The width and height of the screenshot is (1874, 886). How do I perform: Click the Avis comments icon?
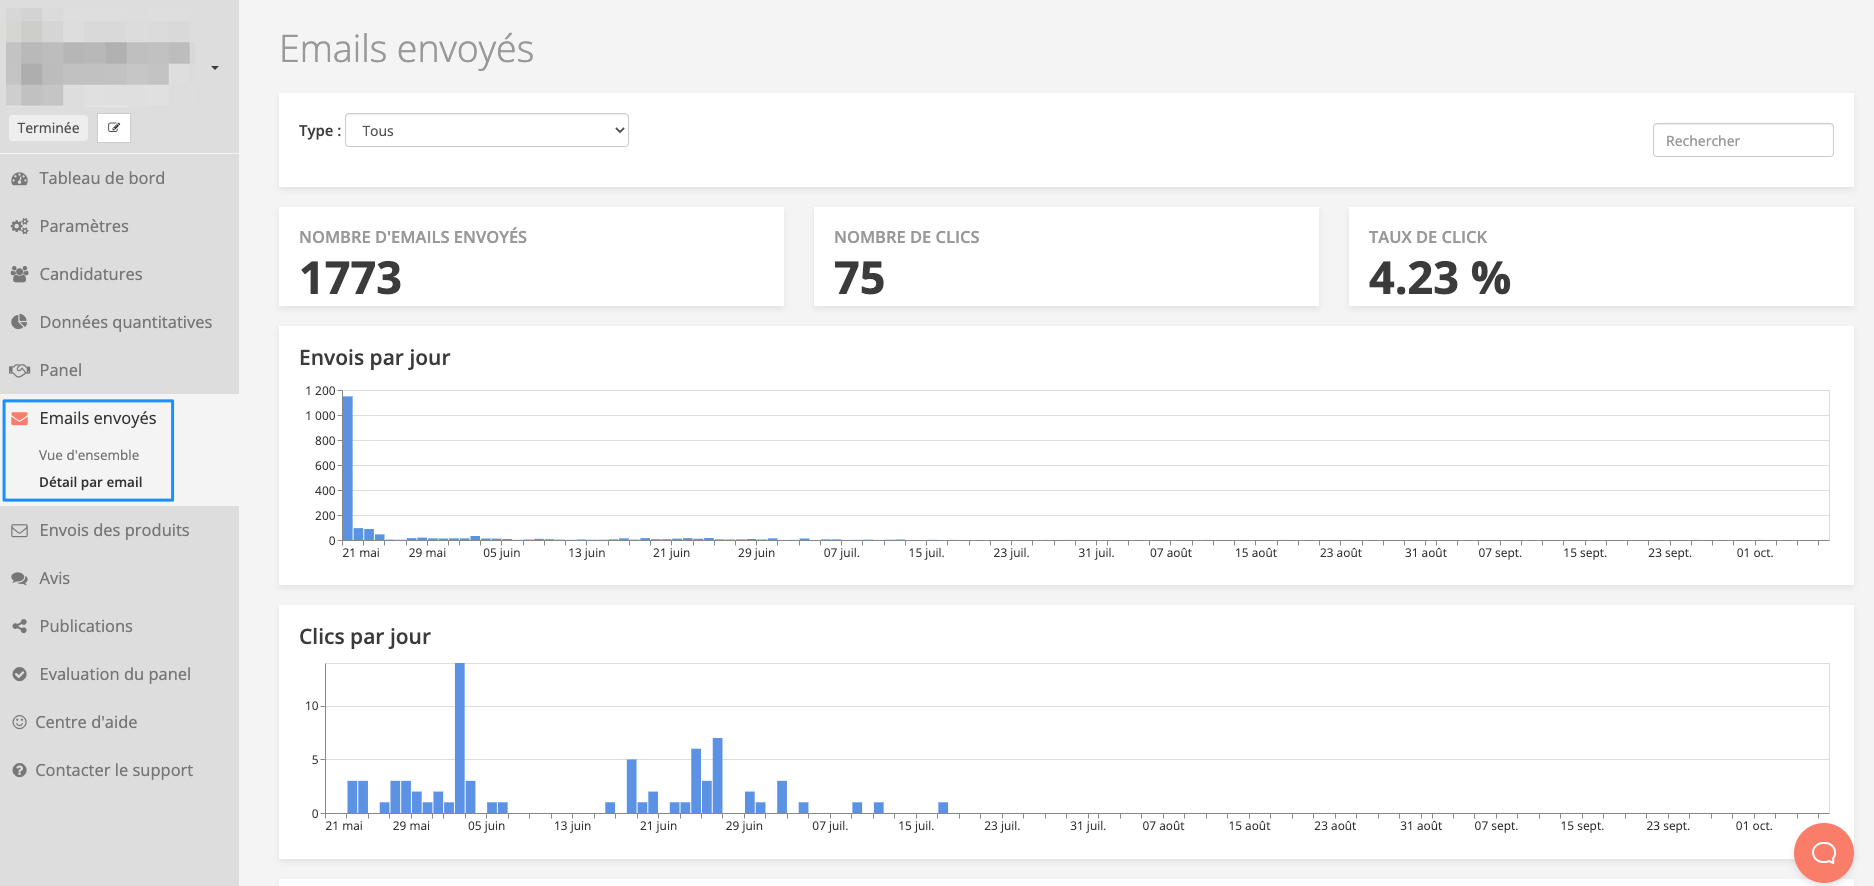click(19, 578)
